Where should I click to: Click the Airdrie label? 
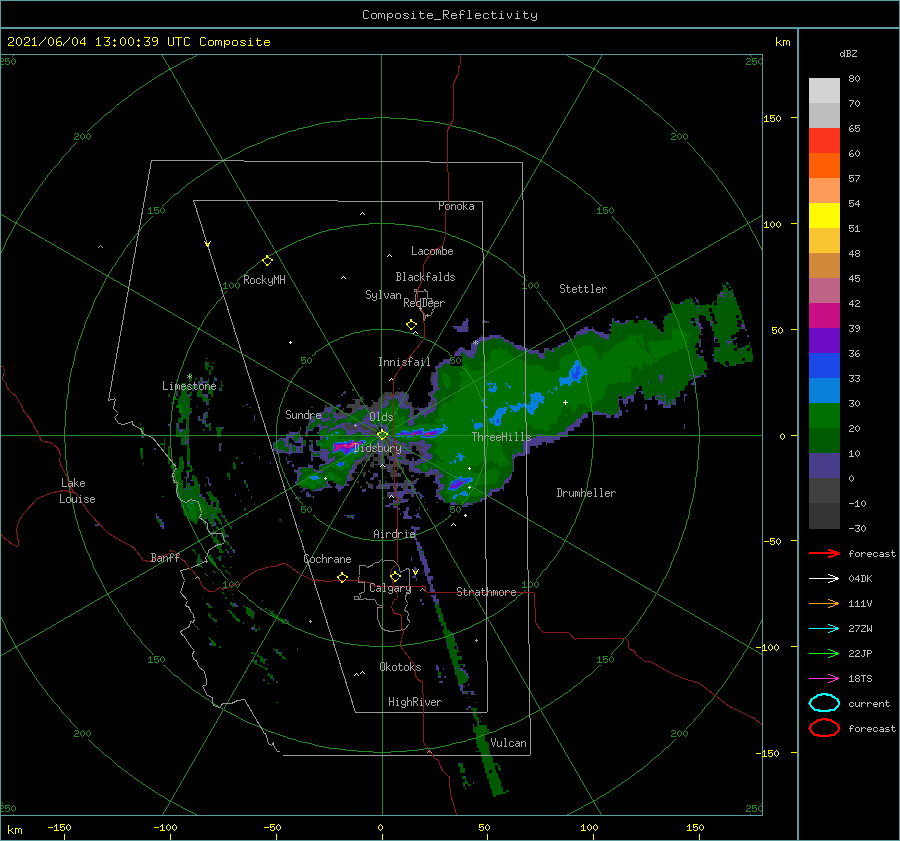394,534
